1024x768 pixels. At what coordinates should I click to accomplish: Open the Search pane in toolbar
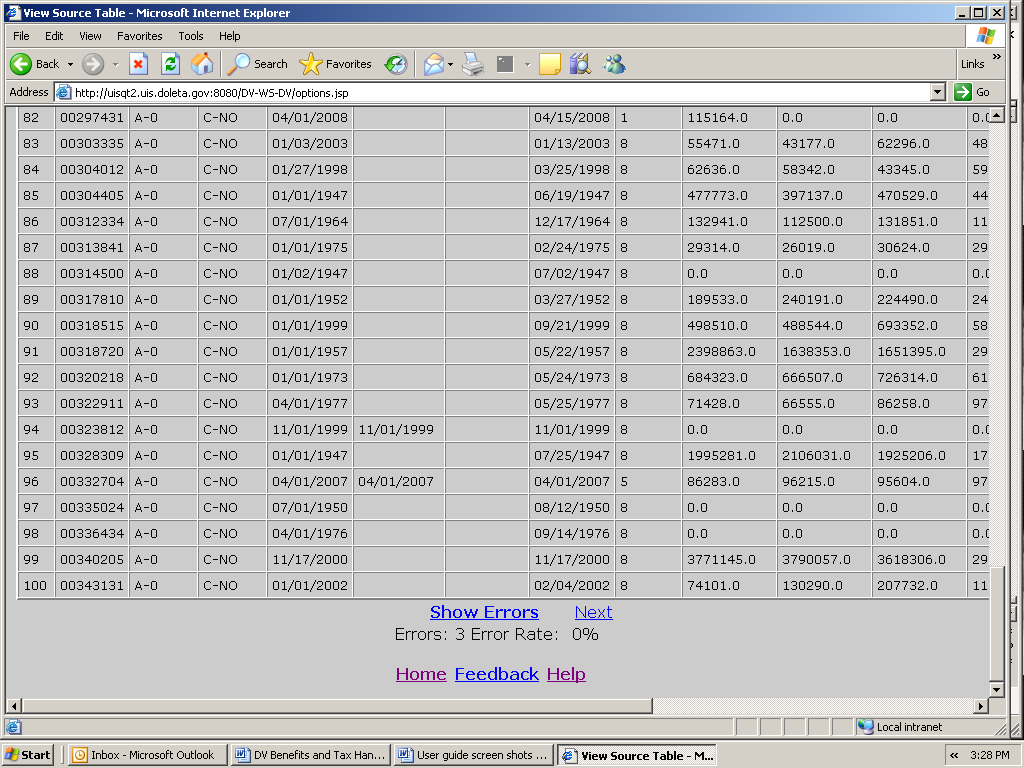tap(258, 64)
